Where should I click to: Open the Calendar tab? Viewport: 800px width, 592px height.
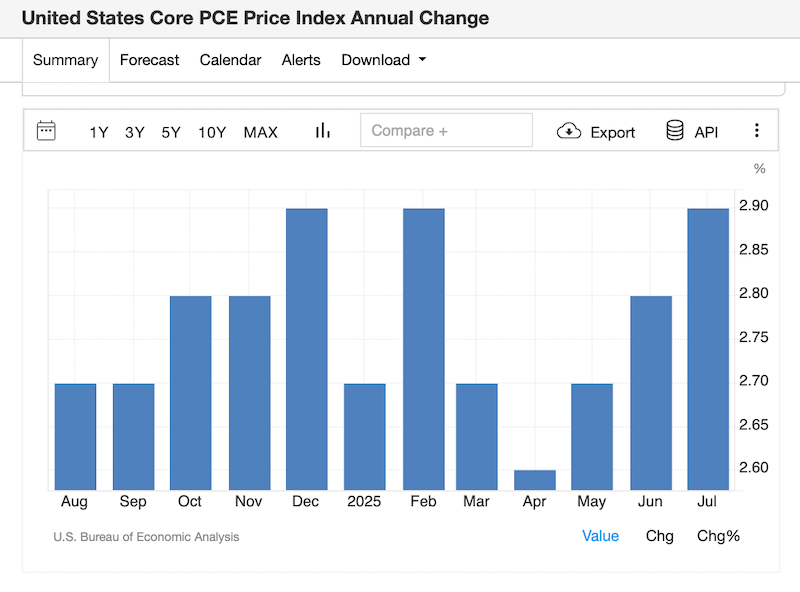click(230, 60)
